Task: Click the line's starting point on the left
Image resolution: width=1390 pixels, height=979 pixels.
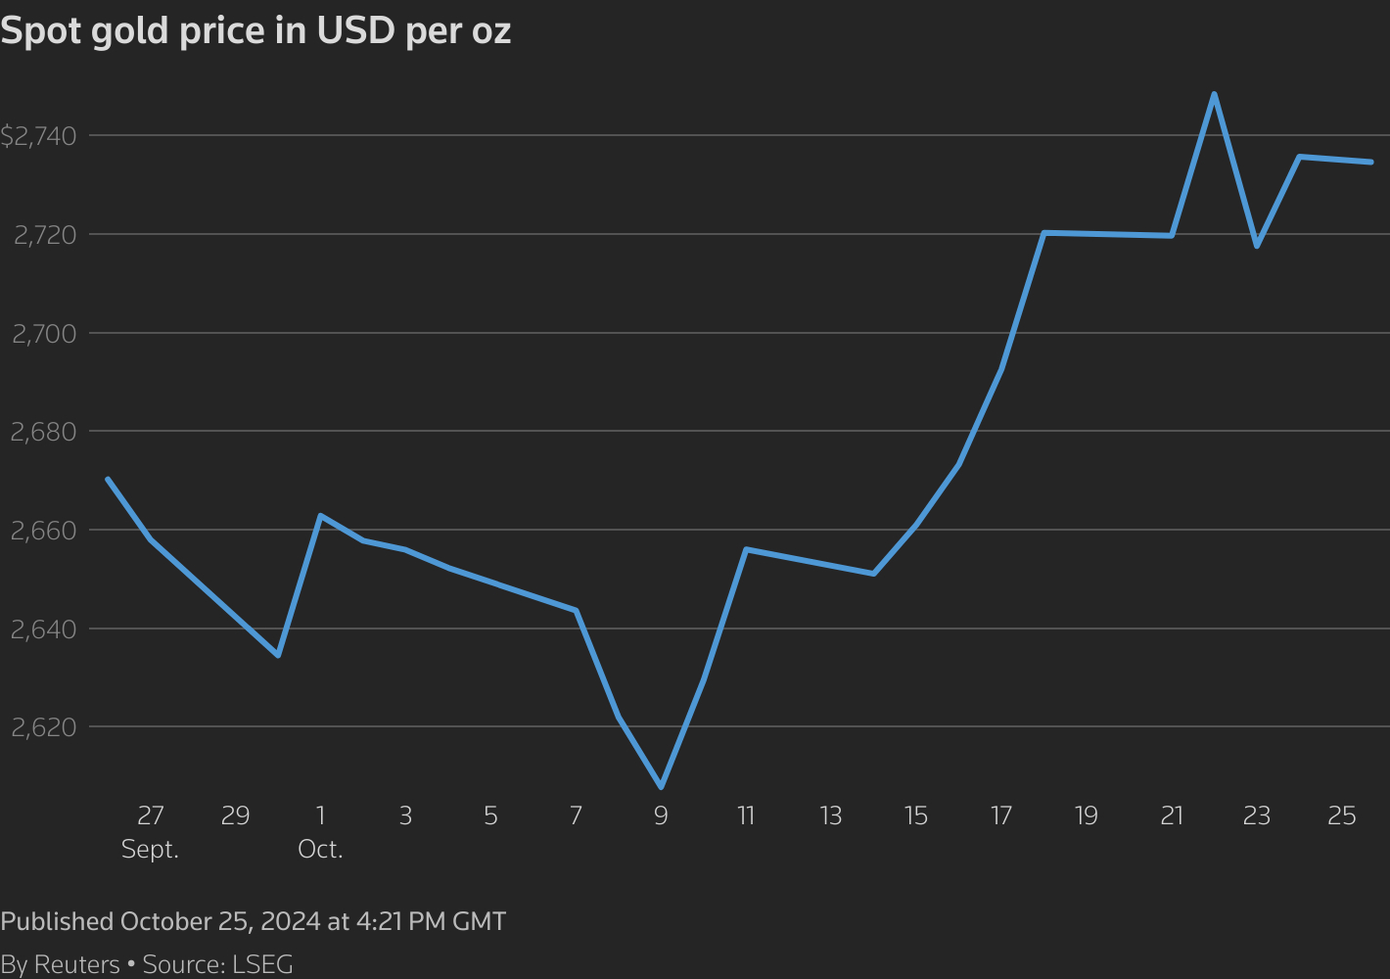Action: (x=108, y=479)
